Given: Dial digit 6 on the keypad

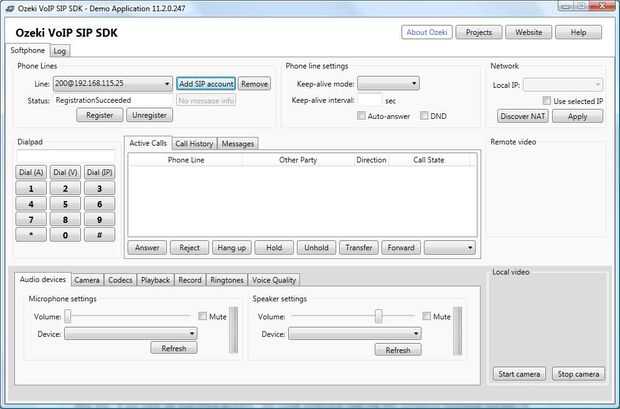Looking at the screenshot, I should pos(100,204).
